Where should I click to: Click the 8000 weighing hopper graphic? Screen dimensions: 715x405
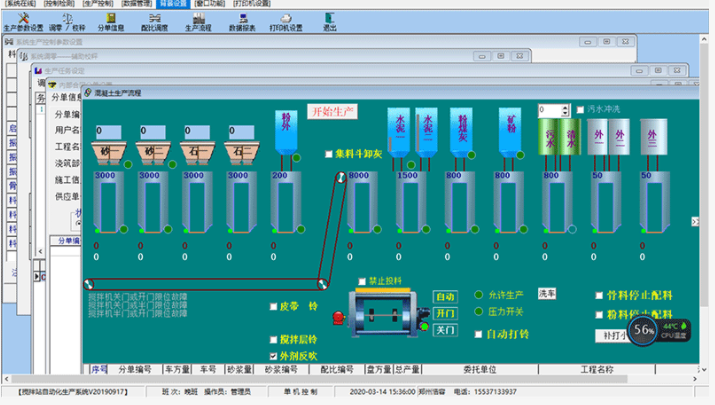[362, 202]
